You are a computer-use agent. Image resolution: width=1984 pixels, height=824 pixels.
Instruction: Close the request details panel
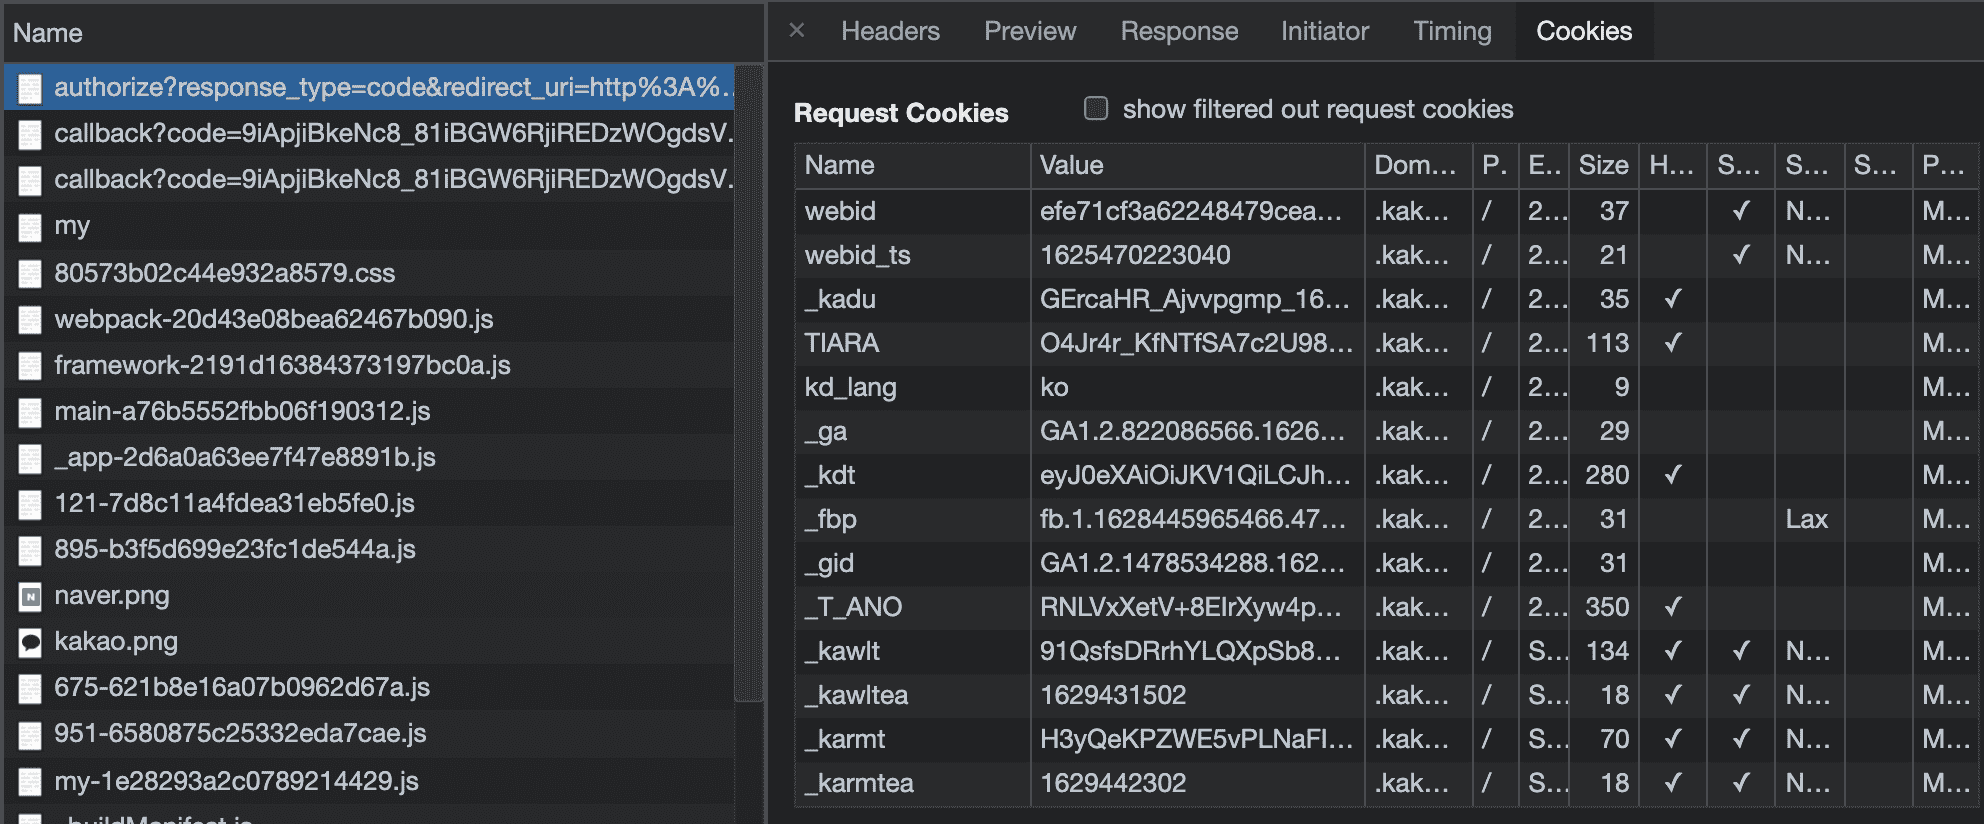pos(797,30)
